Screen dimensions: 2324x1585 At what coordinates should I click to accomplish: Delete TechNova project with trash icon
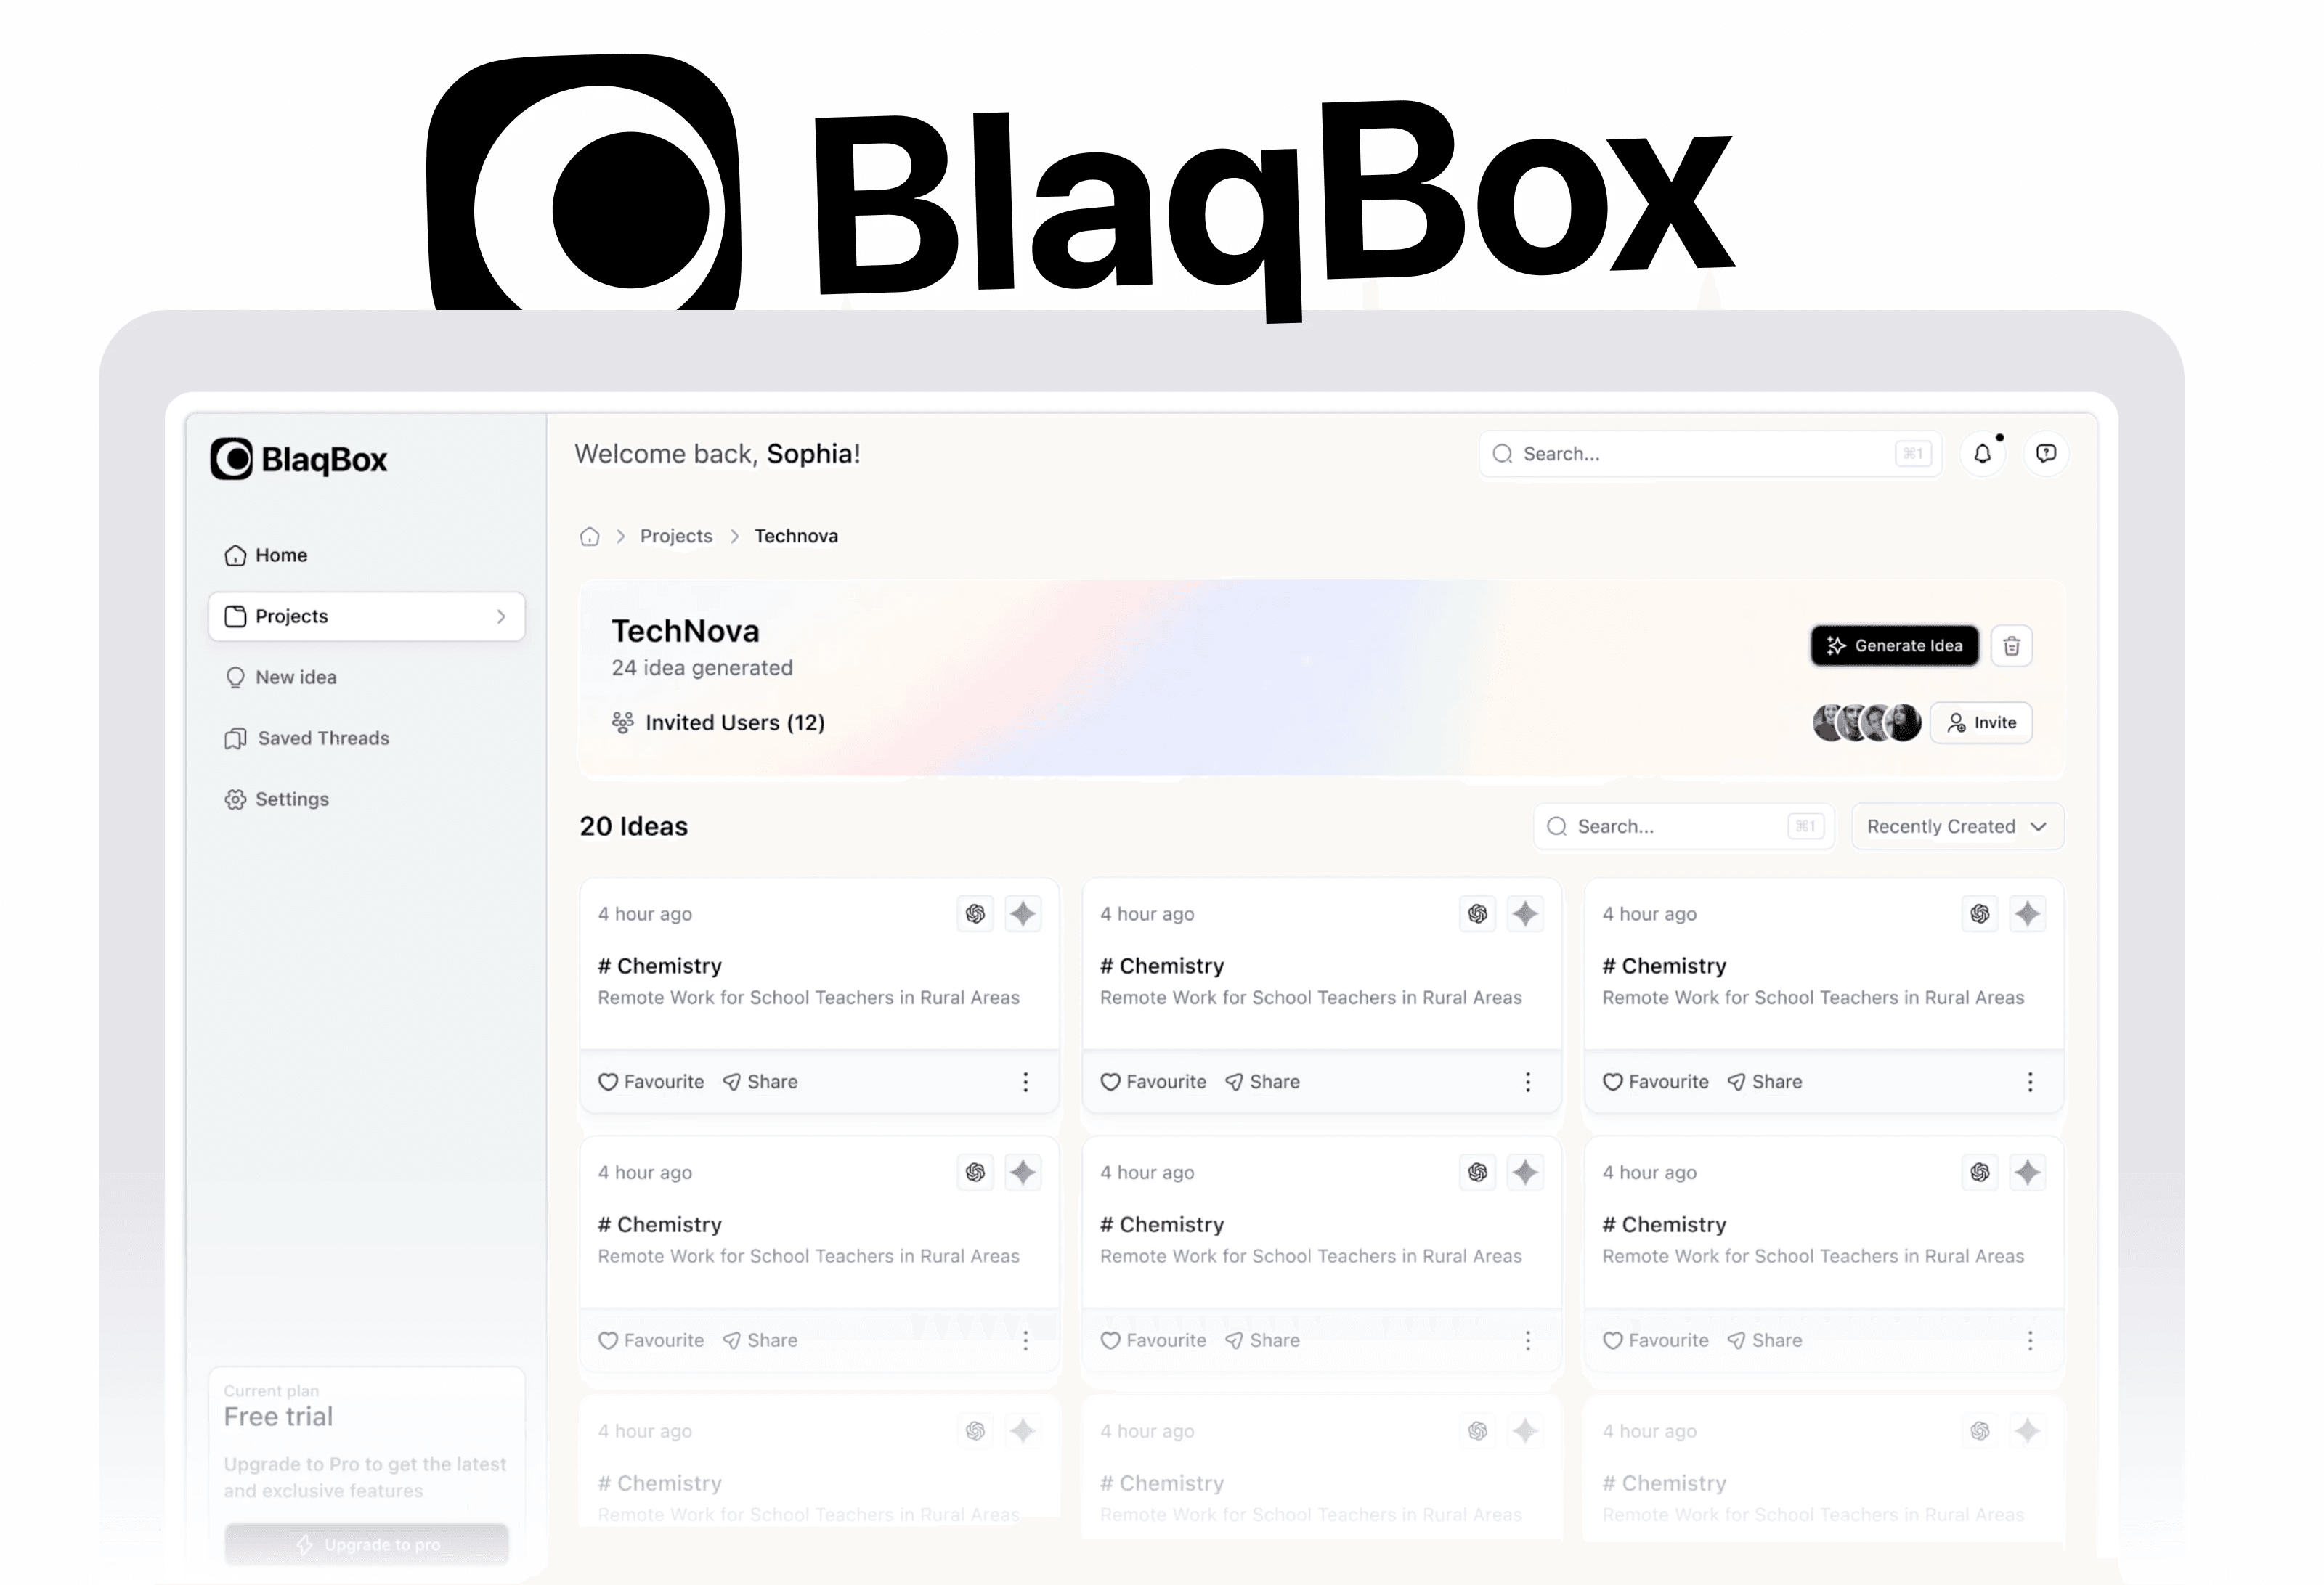2011,646
